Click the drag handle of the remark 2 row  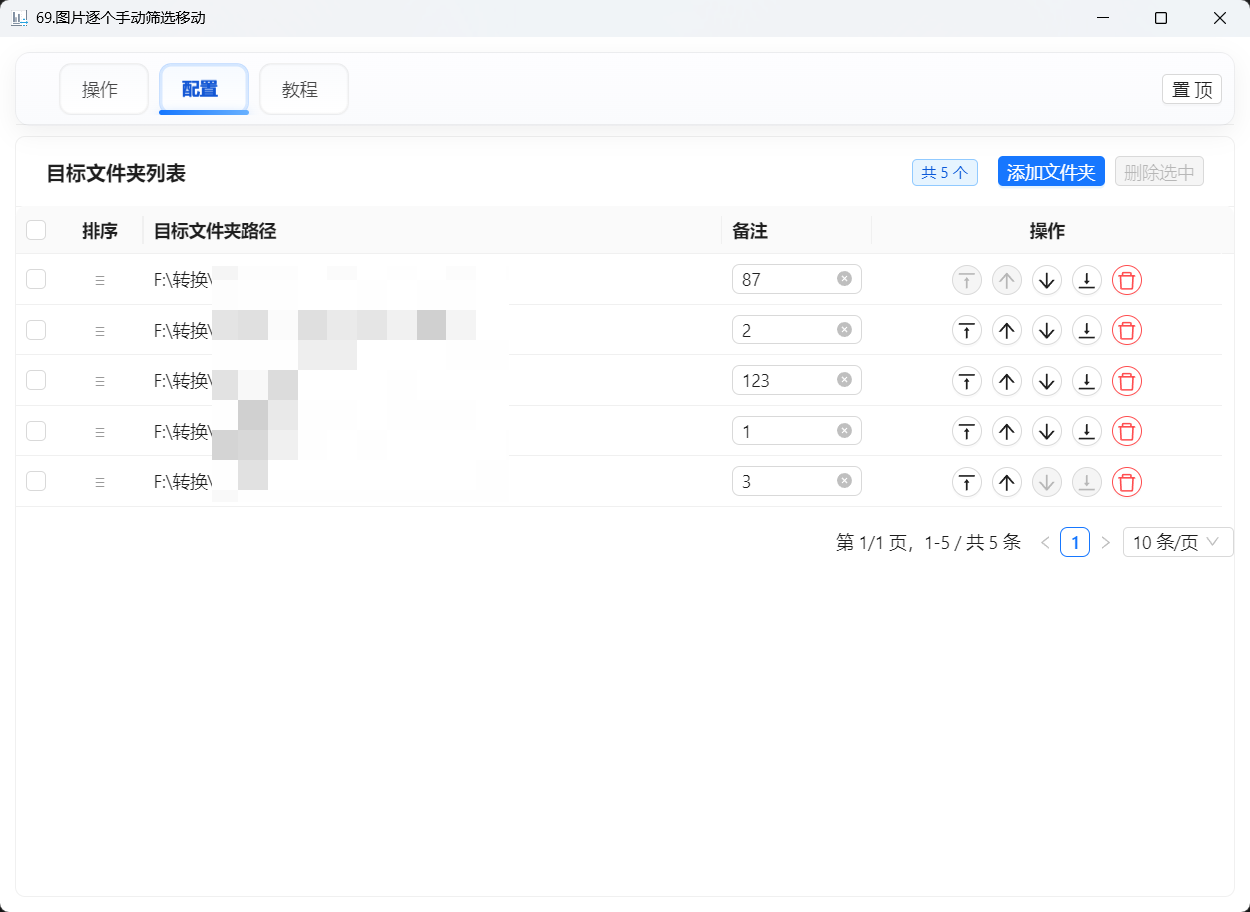click(x=100, y=331)
